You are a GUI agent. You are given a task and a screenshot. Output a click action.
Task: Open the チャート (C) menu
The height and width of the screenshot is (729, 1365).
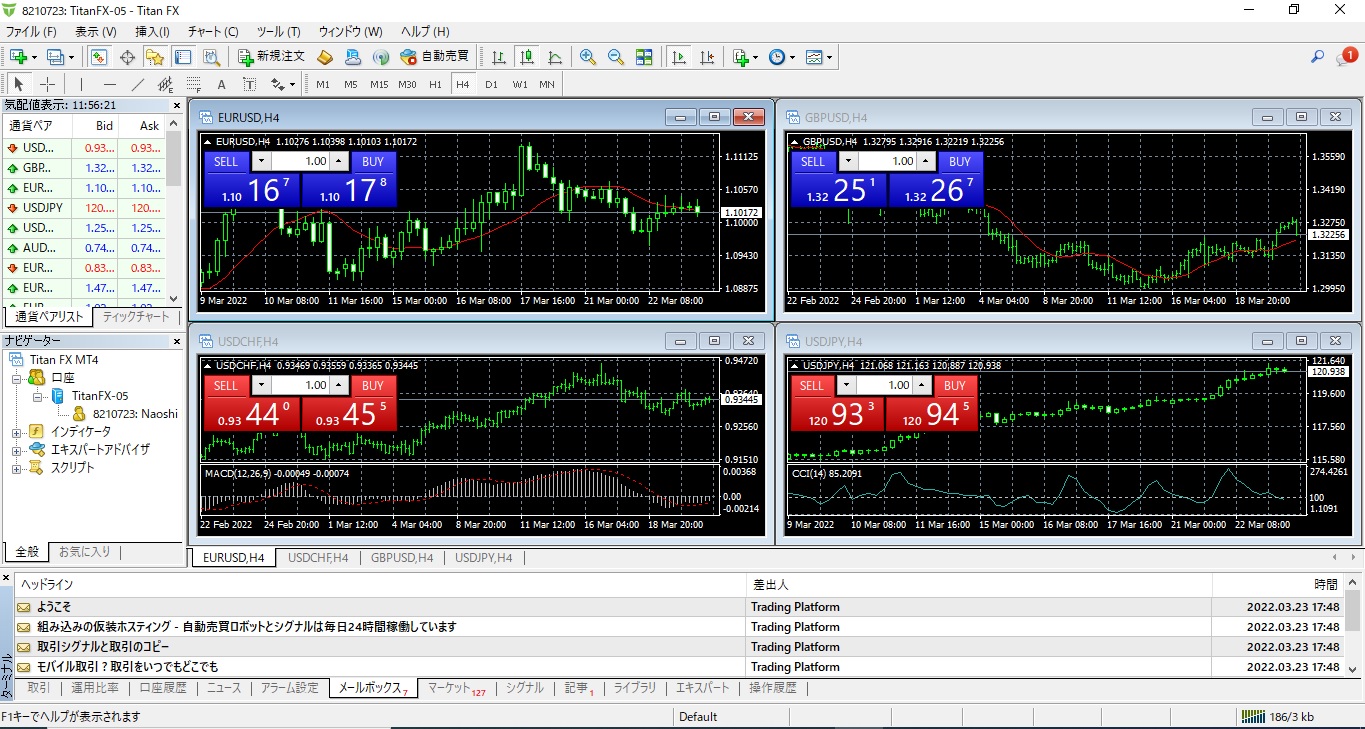click(x=213, y=32)
